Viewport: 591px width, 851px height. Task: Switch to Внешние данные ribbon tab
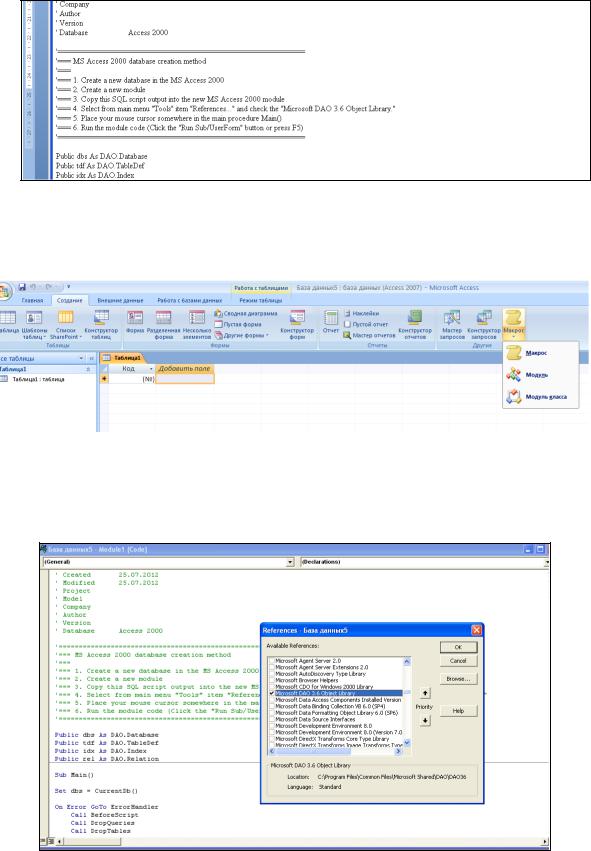coord(120,300)
